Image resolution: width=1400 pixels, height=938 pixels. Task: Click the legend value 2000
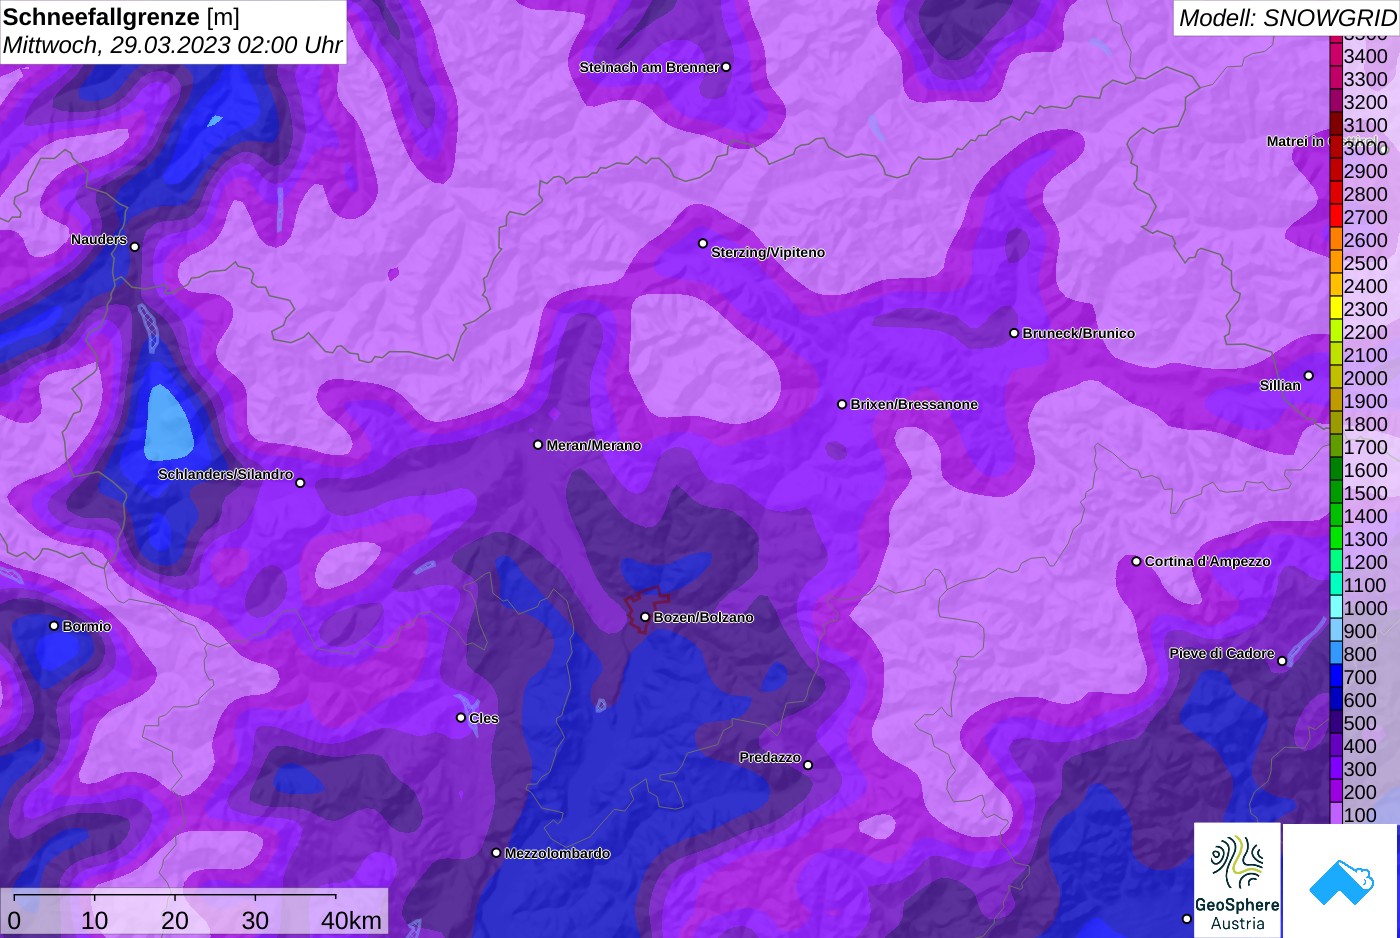coord(1365,378)
